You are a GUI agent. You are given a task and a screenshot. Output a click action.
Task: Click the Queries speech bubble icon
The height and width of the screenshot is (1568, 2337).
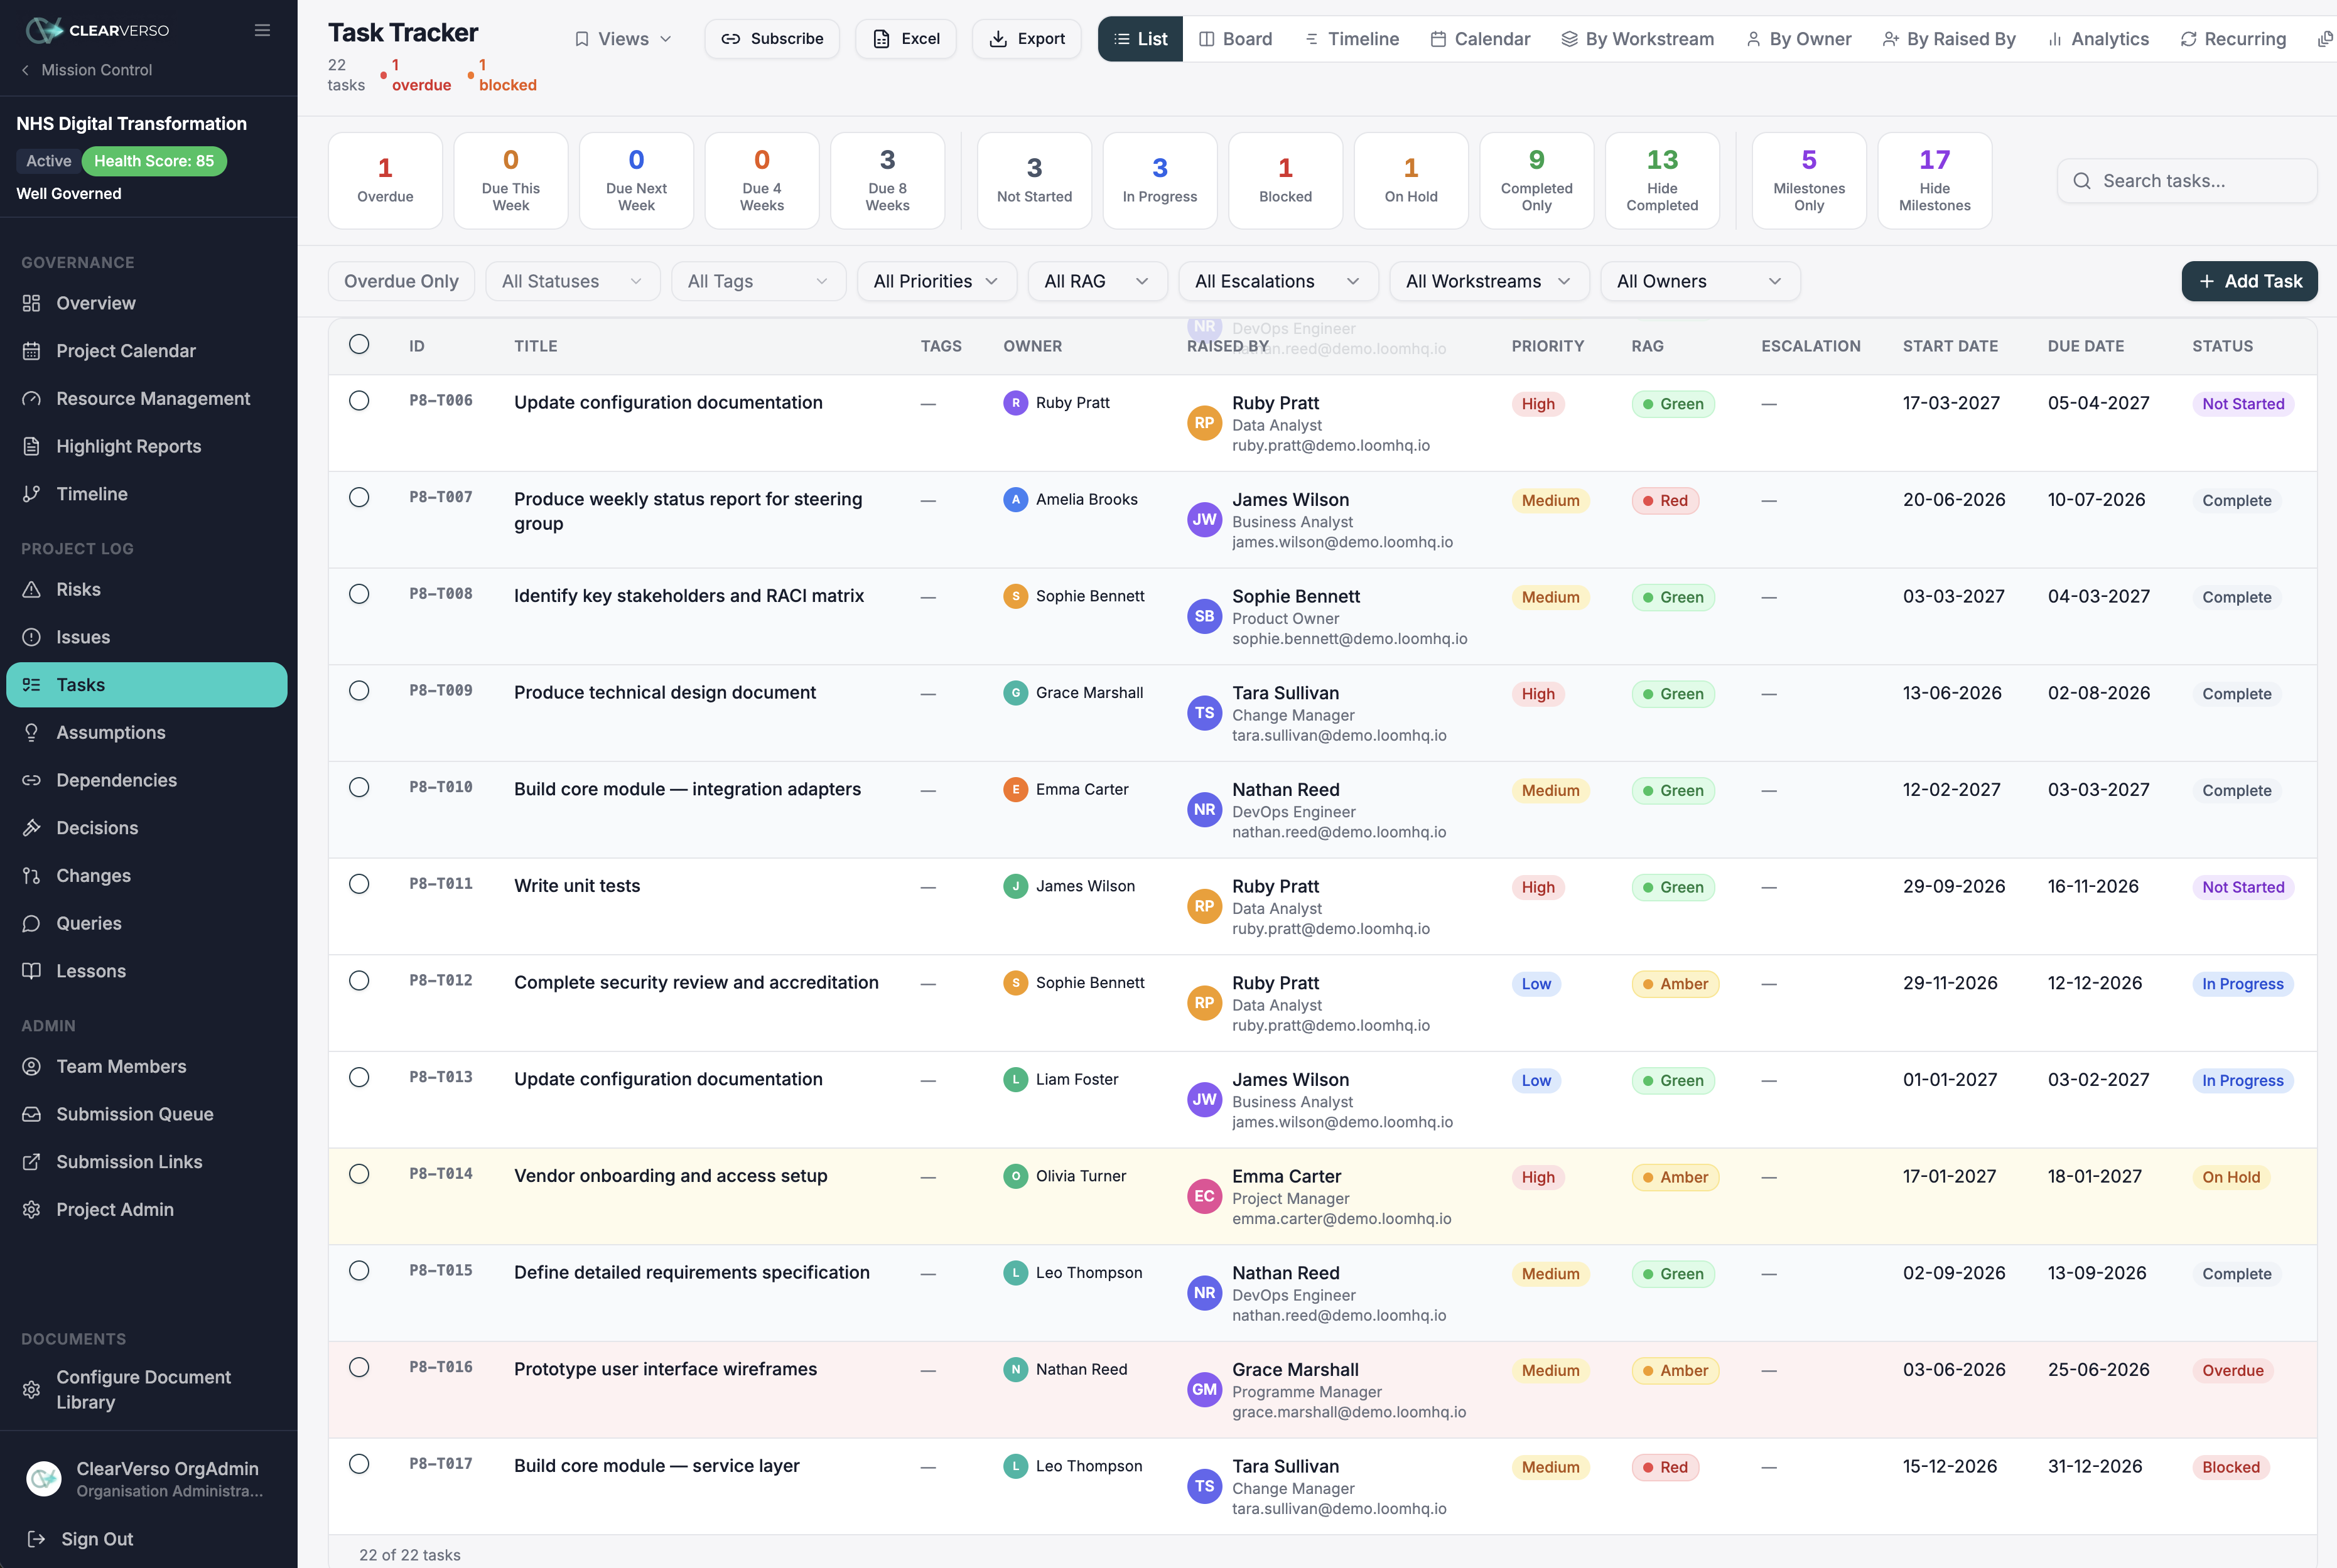[32, 923]
